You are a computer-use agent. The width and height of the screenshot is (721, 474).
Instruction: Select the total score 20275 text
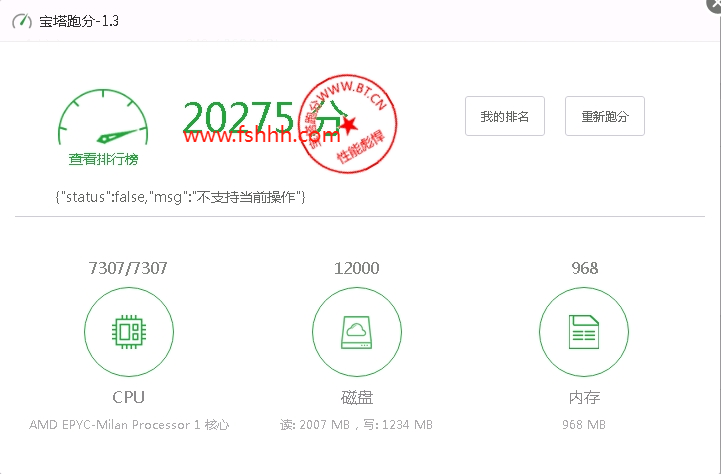coord(238,117)
